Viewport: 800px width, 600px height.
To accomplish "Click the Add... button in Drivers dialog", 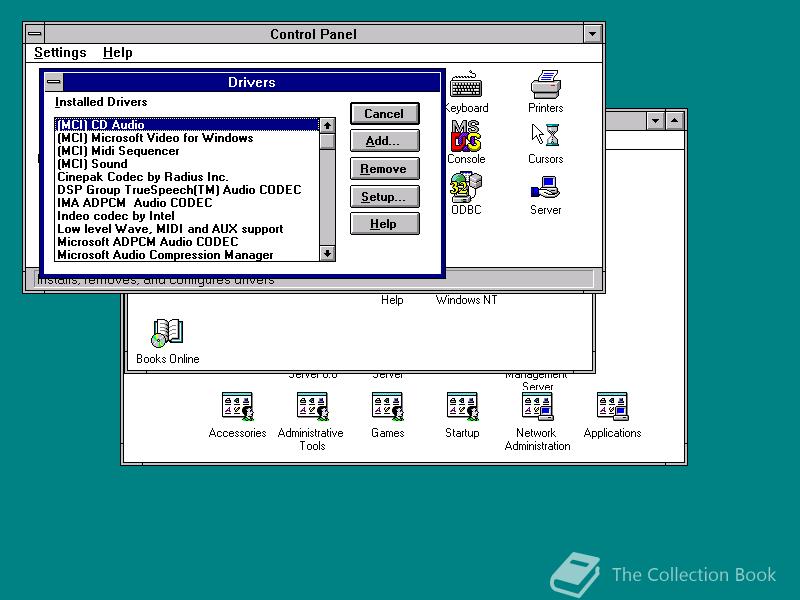I will [385, 141].
